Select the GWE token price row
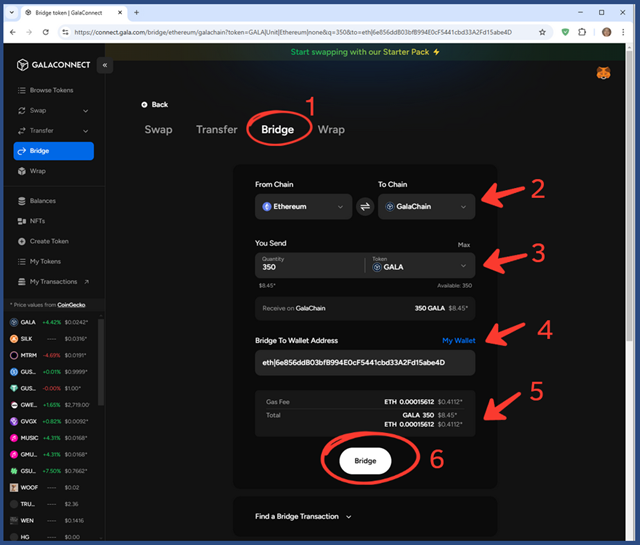 tap(49, 405)
